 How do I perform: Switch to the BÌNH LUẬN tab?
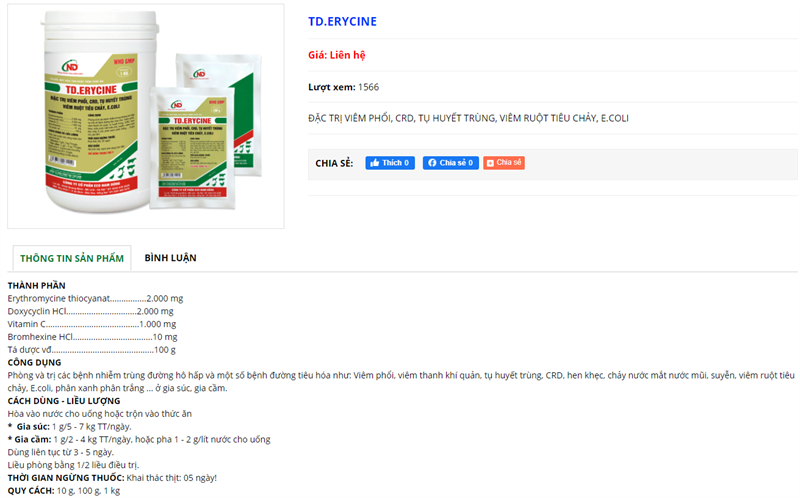(170, 258)
